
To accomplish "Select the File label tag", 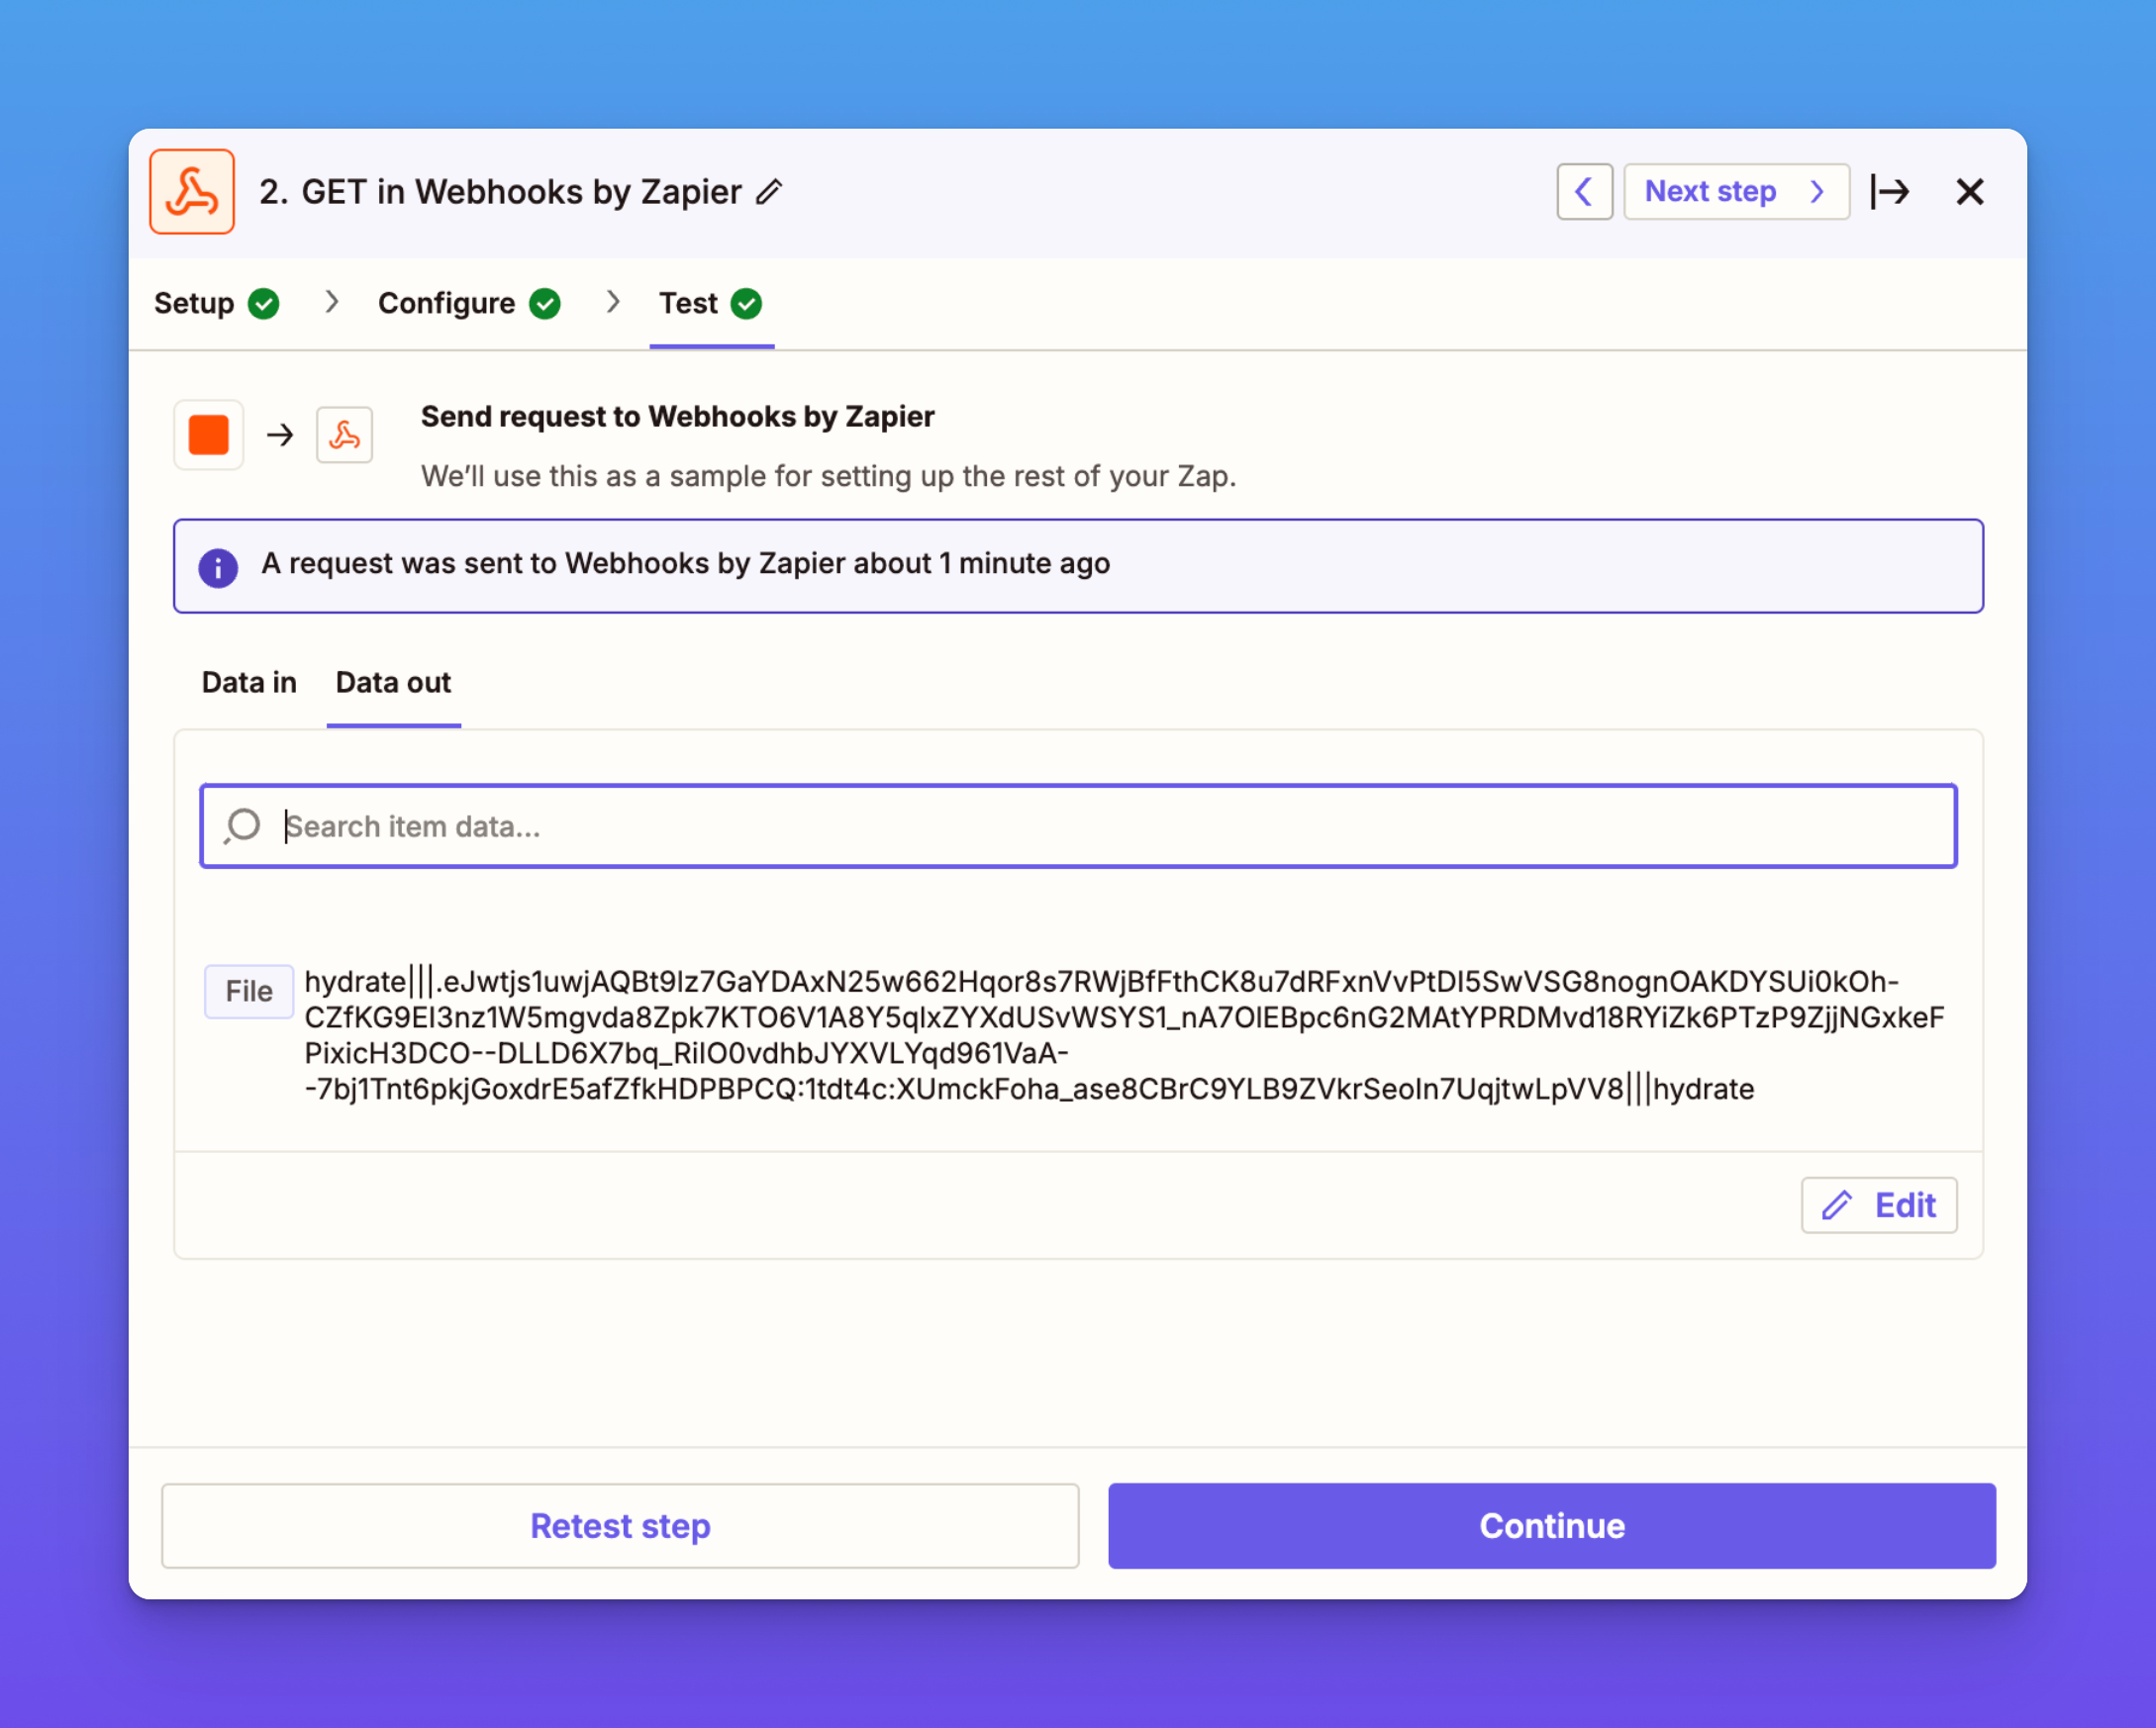I will [x=249, y=991].
